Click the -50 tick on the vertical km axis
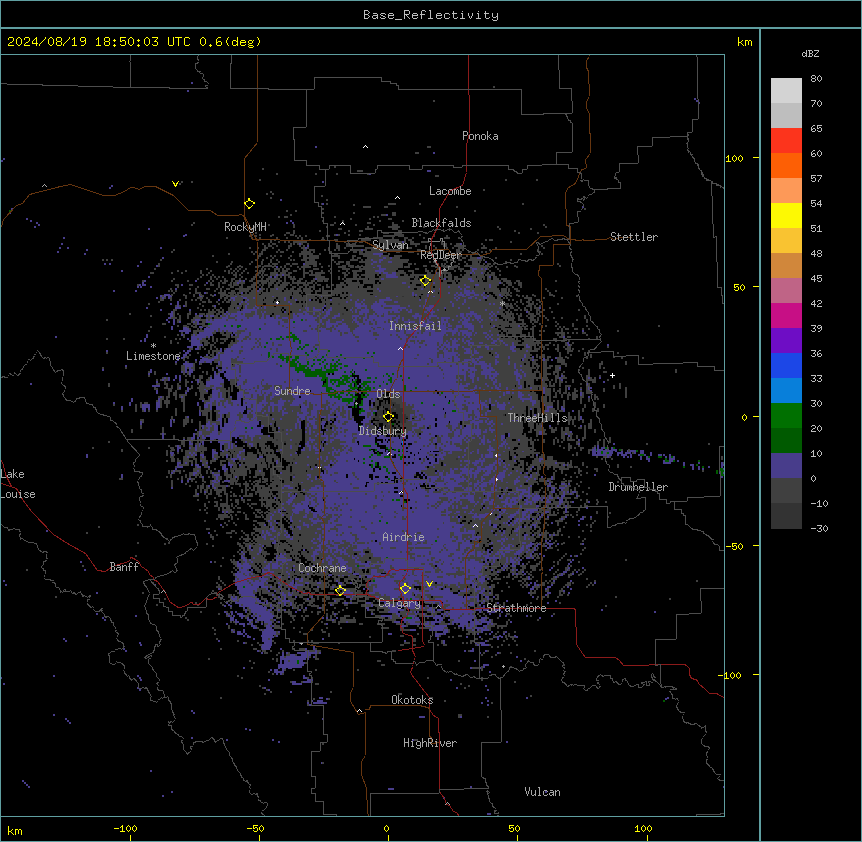This screenshot has height=842, width=862. (x=734, y=546)
